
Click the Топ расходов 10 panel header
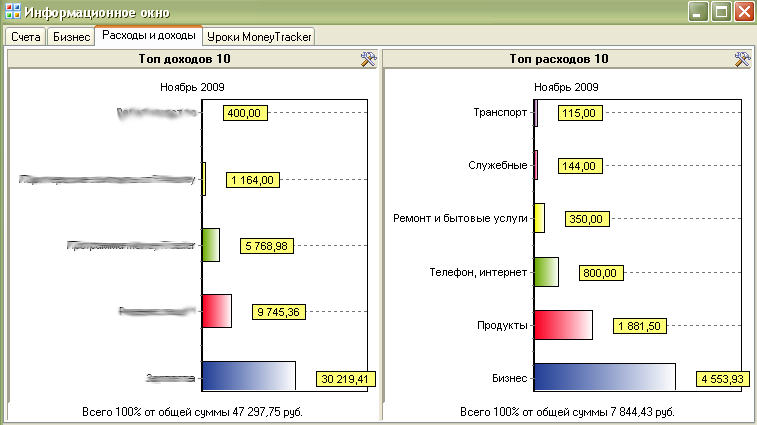(x=560, y=60)
